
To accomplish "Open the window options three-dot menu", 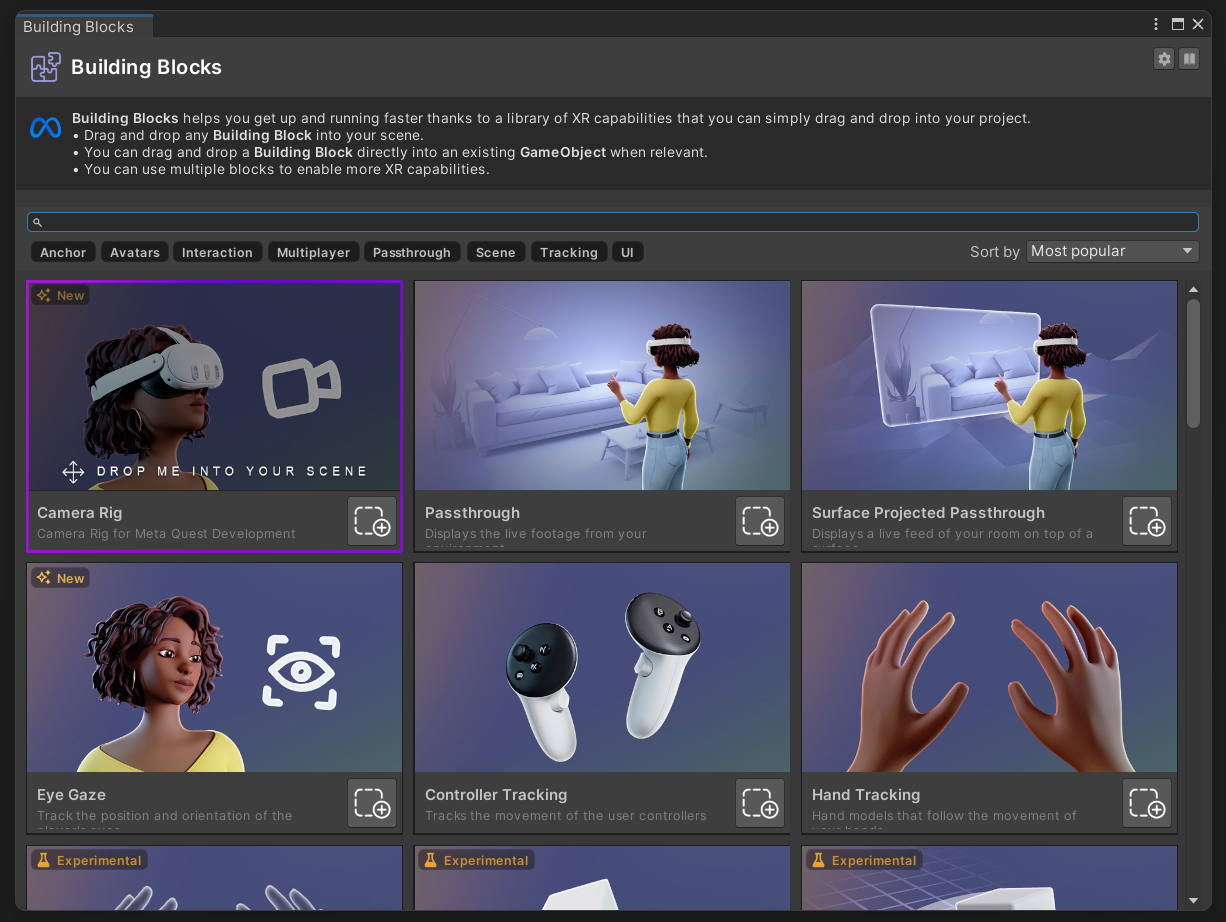I will 1155,23.
